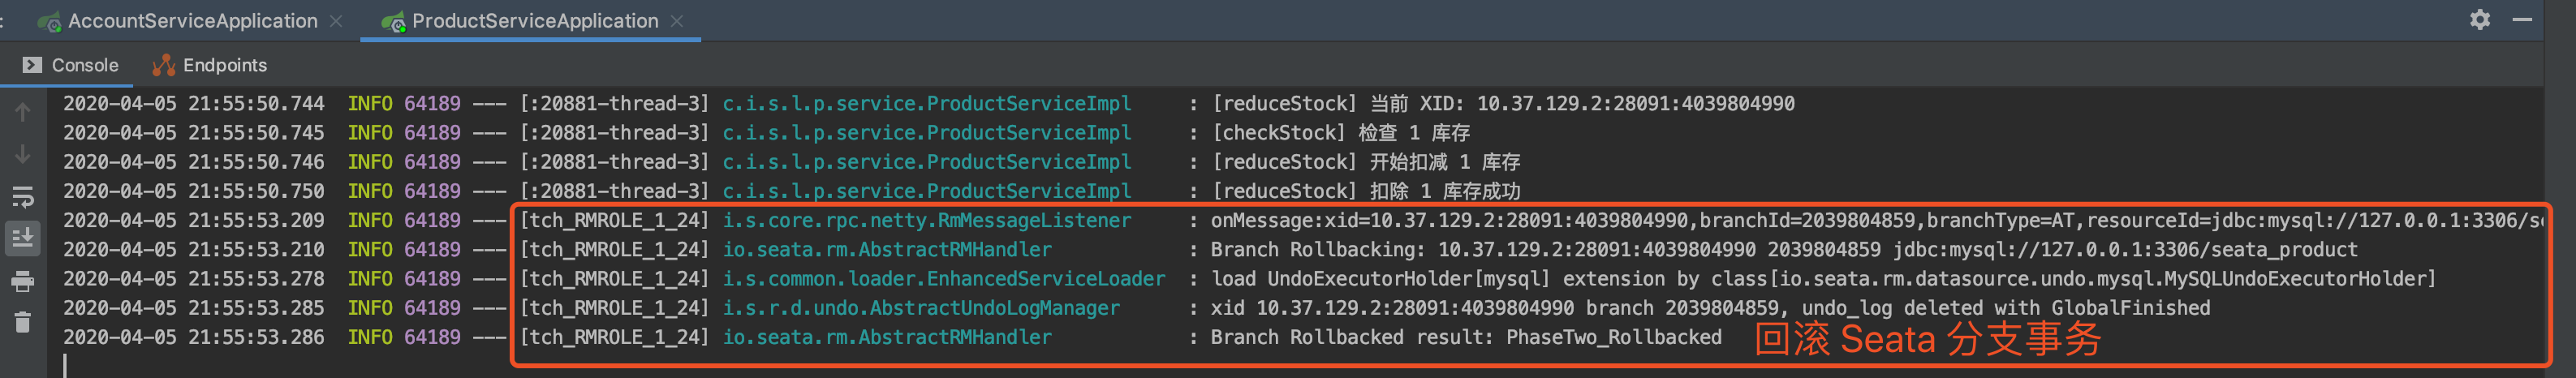2576x378 pixels.
Task: Hide the run tool window panel
Action: [2522, 20]
